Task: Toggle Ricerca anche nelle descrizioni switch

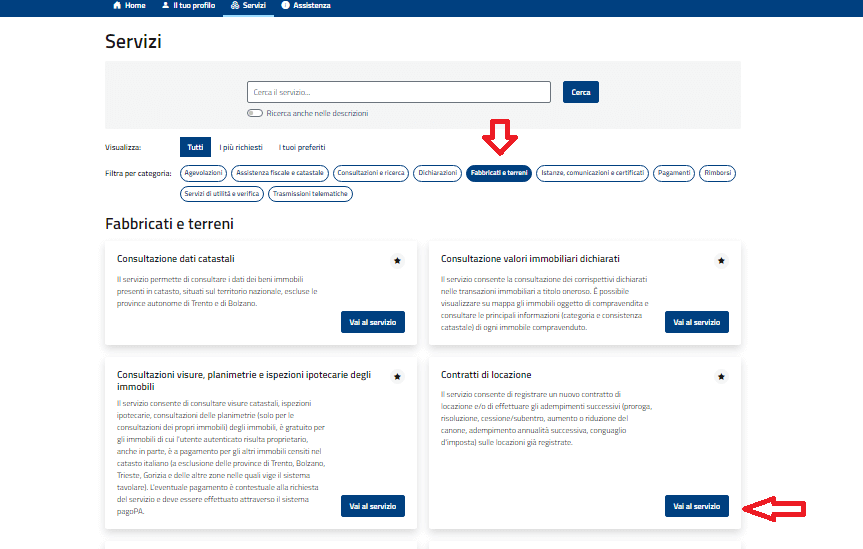Action: coord(255,113)
